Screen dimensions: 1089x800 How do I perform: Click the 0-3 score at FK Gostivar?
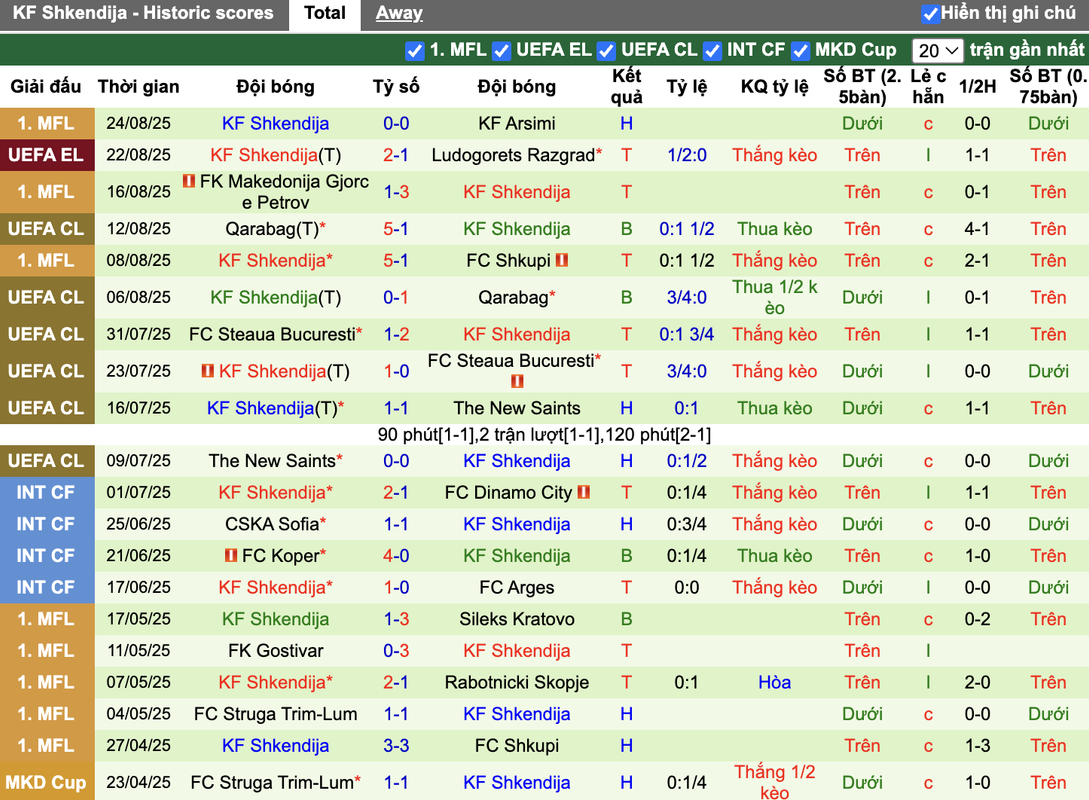(396, 651)
